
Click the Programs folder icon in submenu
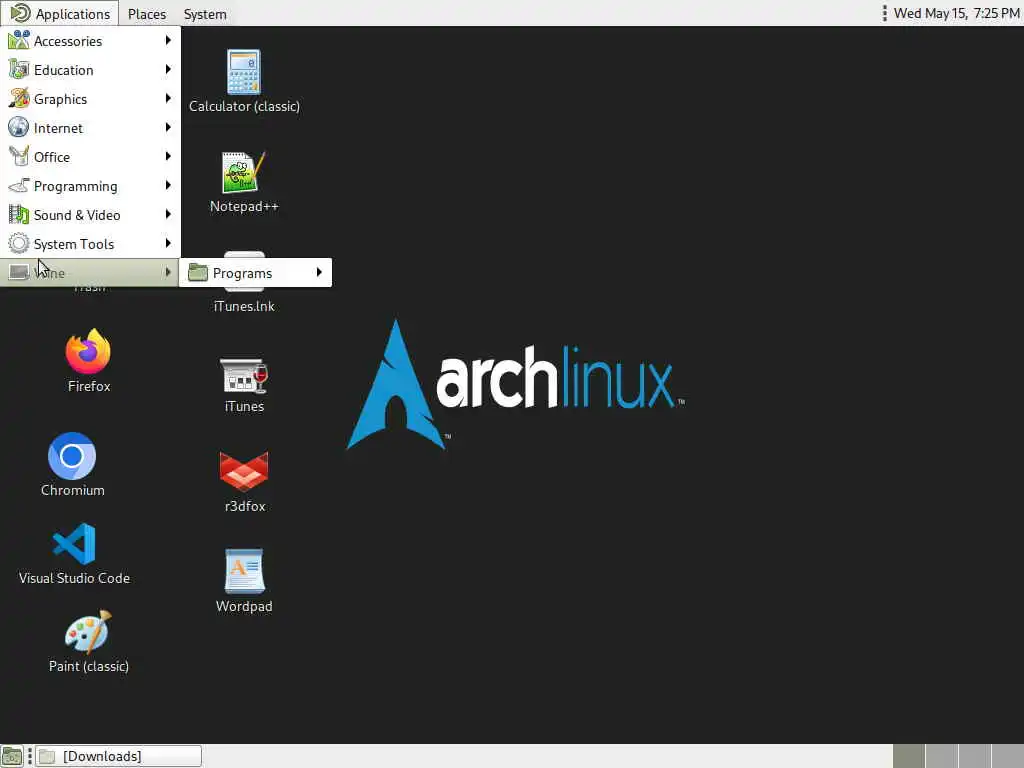(x=198, y=272)
